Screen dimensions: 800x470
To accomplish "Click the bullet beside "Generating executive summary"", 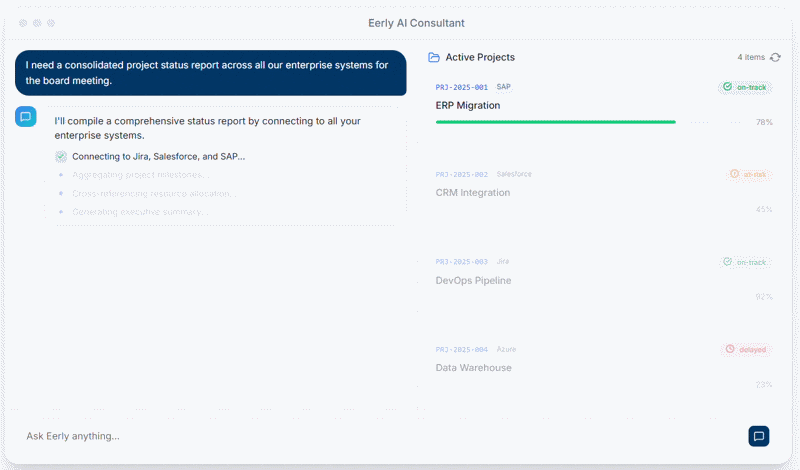I will pos(61,212).
